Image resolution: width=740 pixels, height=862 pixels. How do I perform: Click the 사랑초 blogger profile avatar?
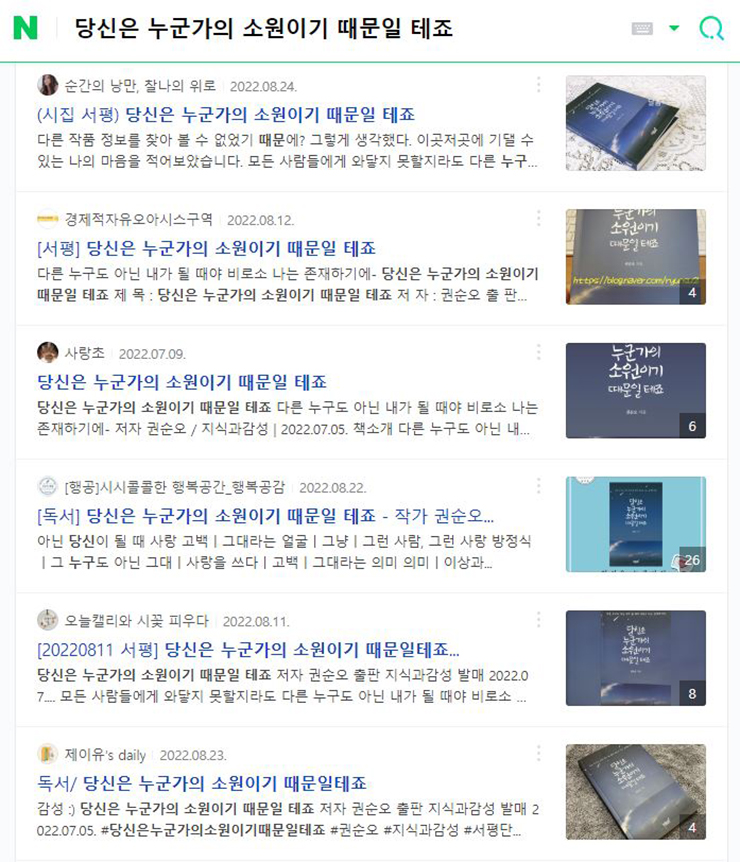[x=48, y=352]
